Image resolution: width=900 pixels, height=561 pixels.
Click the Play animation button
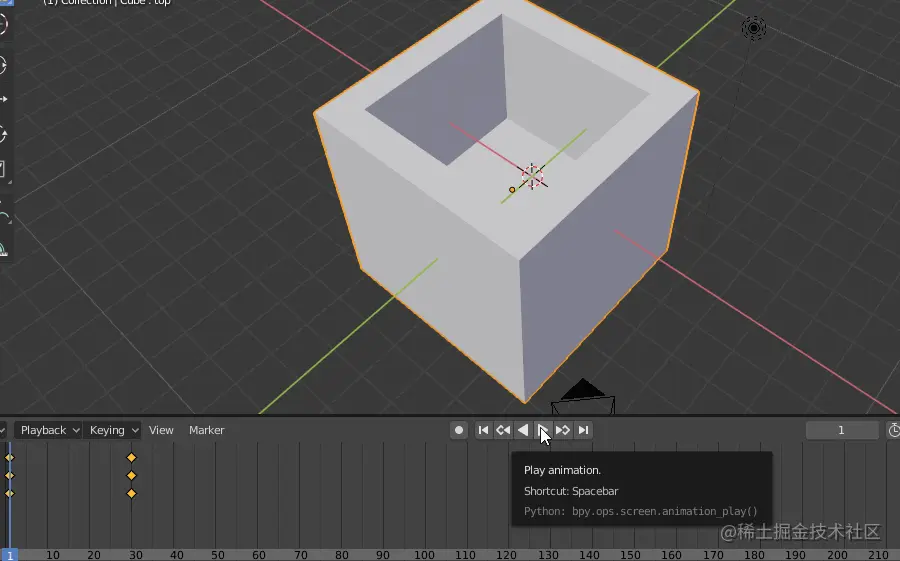click(x=542, y=430)
